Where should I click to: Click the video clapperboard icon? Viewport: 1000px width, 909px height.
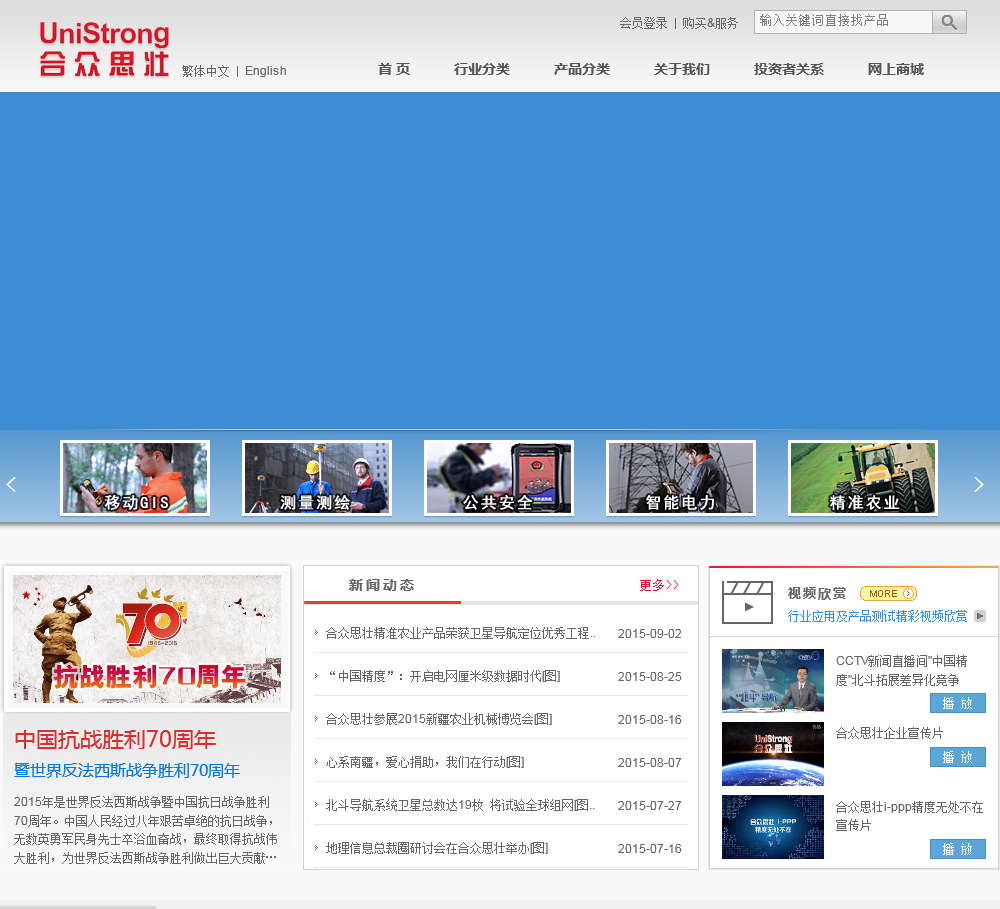pyautogui.click(x=747, y=602)
